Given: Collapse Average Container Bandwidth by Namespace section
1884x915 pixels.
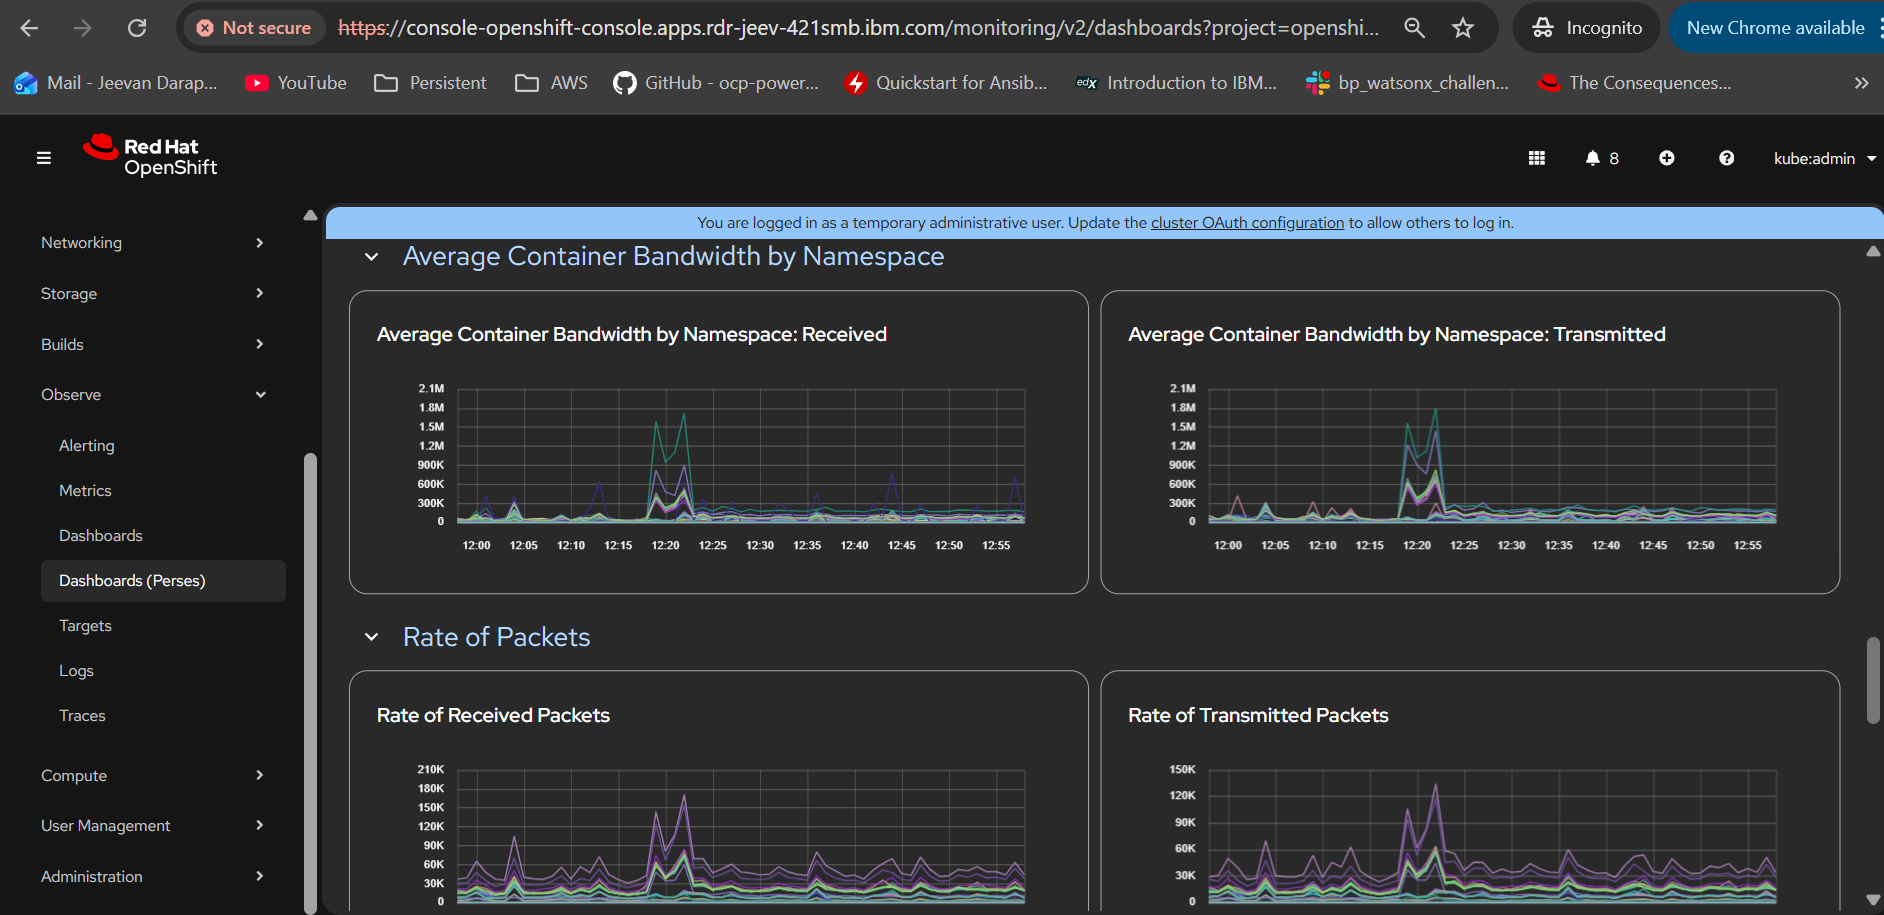Looking at the screenshot, I should click(x=372, y=257).
